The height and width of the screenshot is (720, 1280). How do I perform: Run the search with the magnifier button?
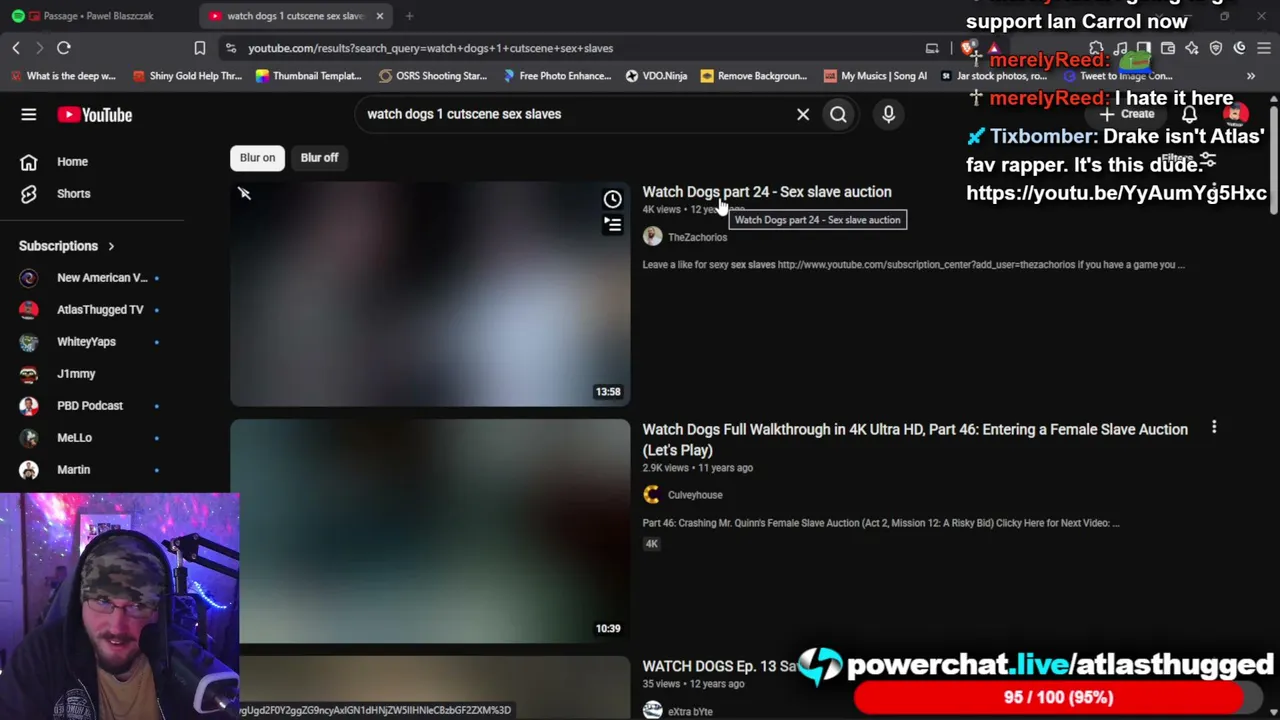click(838, 114)
